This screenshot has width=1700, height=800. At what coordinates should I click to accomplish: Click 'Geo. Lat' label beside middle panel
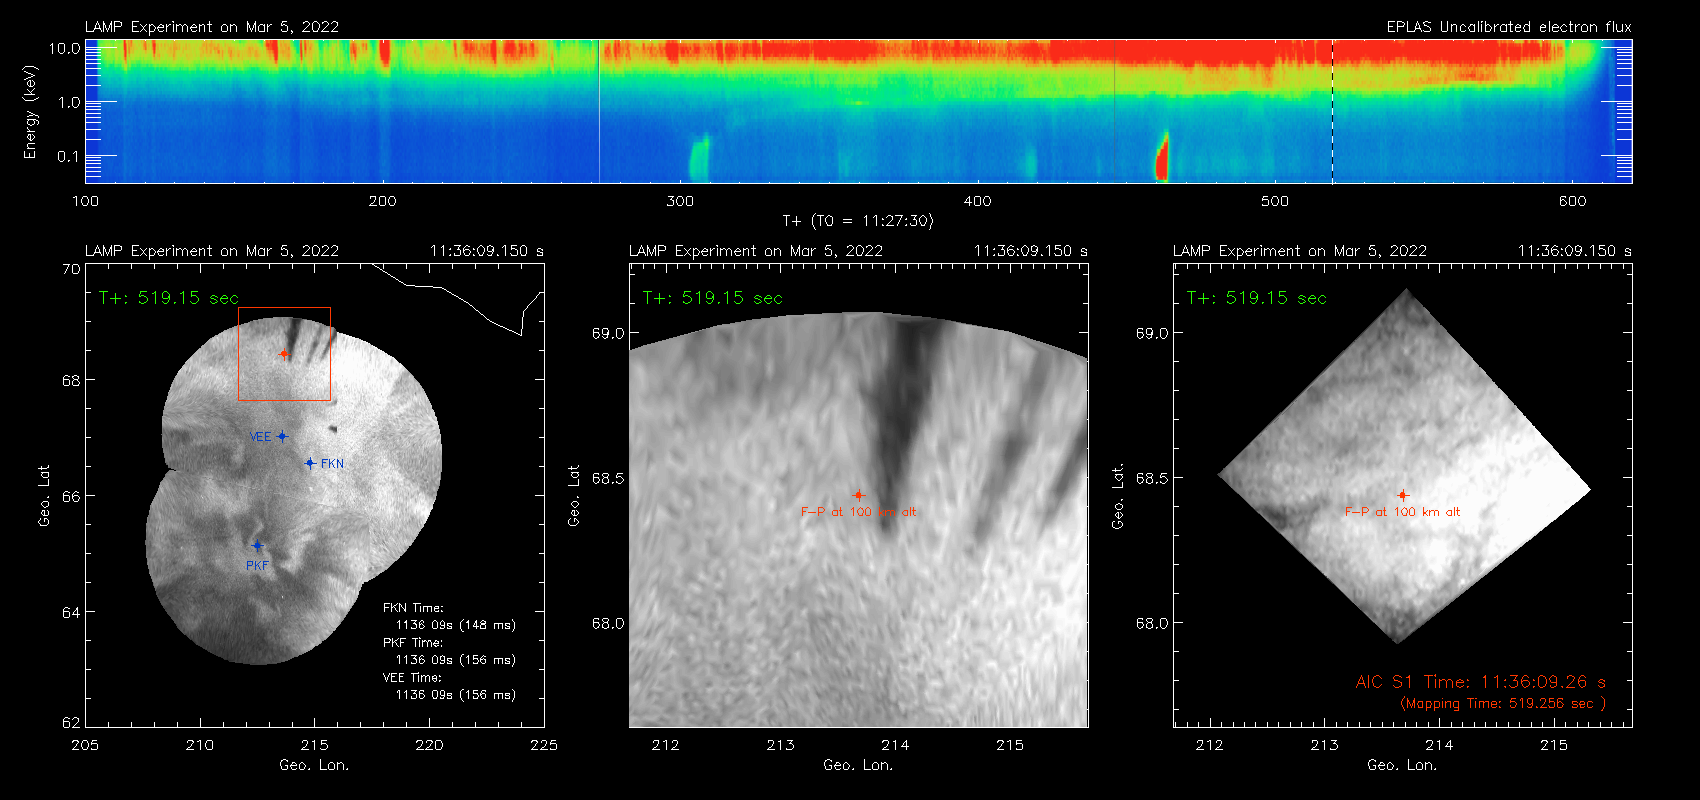pyautogui.click(x=574, y=495)
